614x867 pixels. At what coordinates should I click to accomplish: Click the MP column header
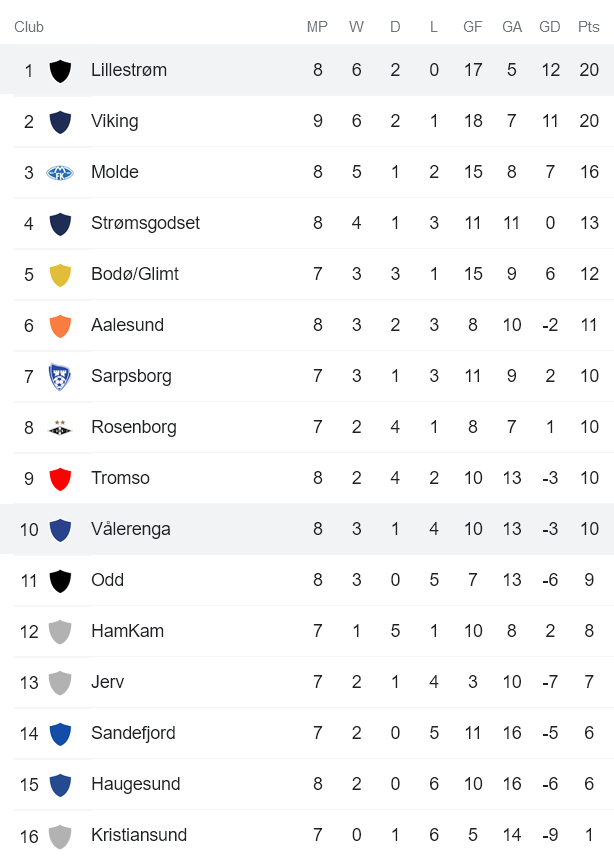click(317, 27)
